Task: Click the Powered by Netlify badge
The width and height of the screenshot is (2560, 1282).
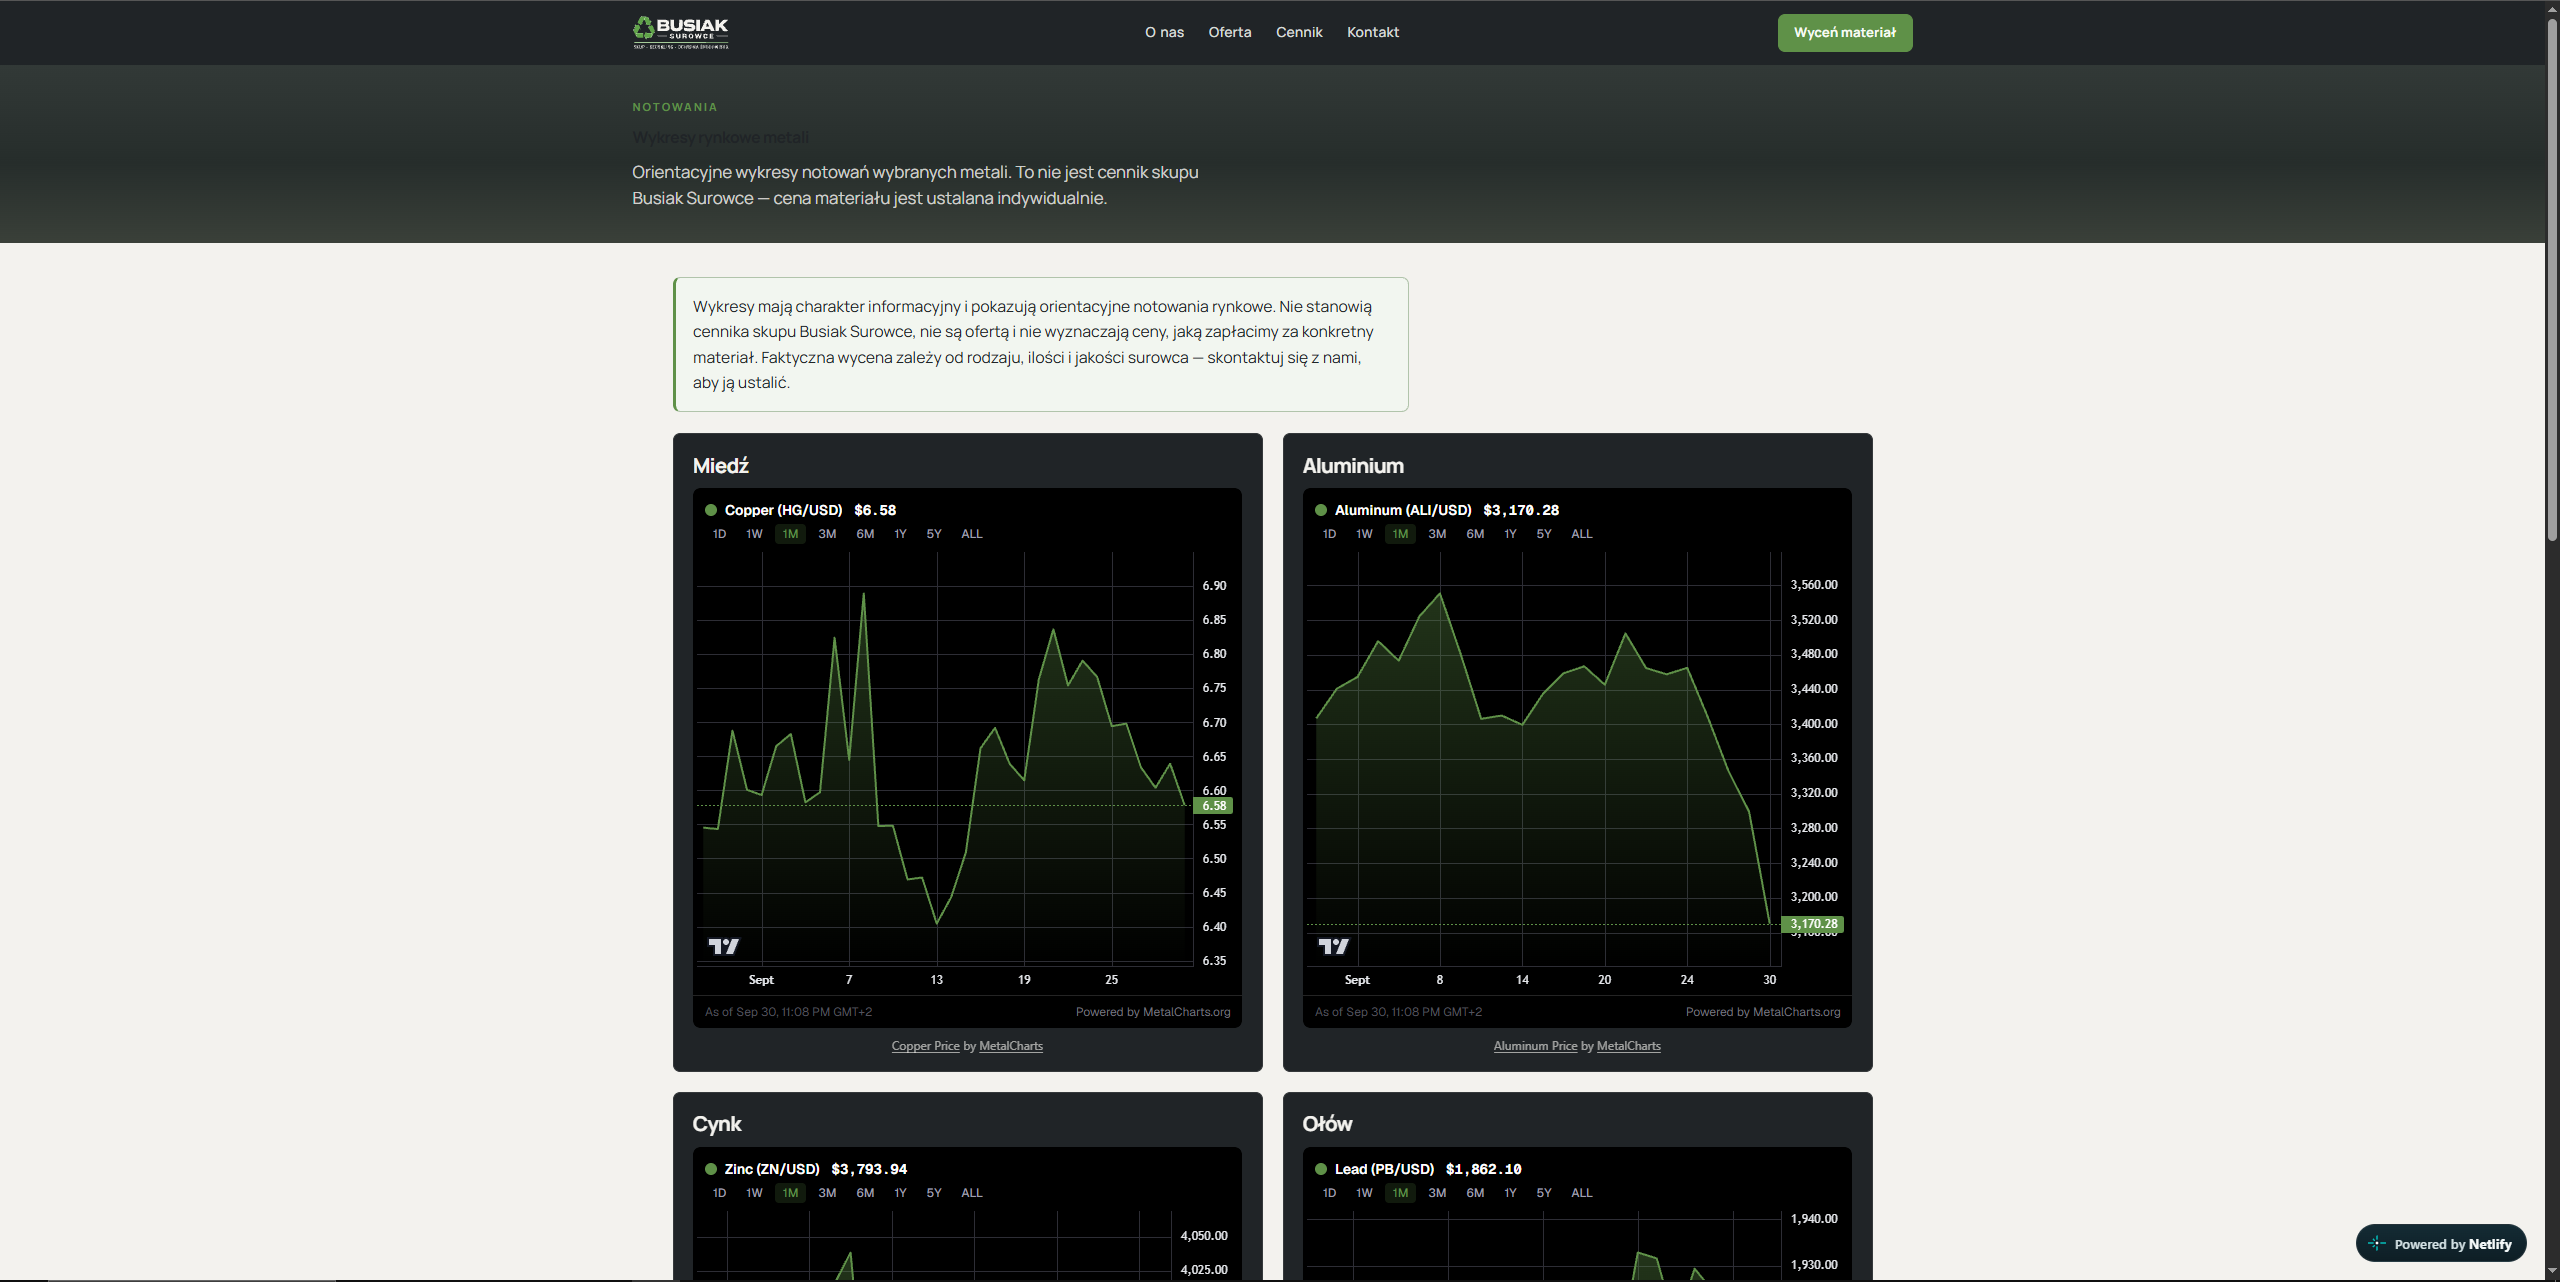Action: [x=2441, y=1244]
